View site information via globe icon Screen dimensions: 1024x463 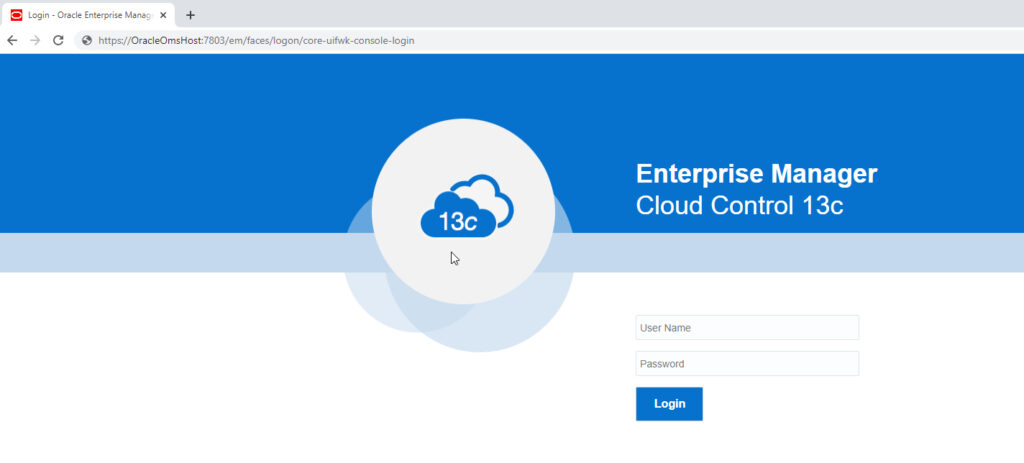click(x=87, y=40)
